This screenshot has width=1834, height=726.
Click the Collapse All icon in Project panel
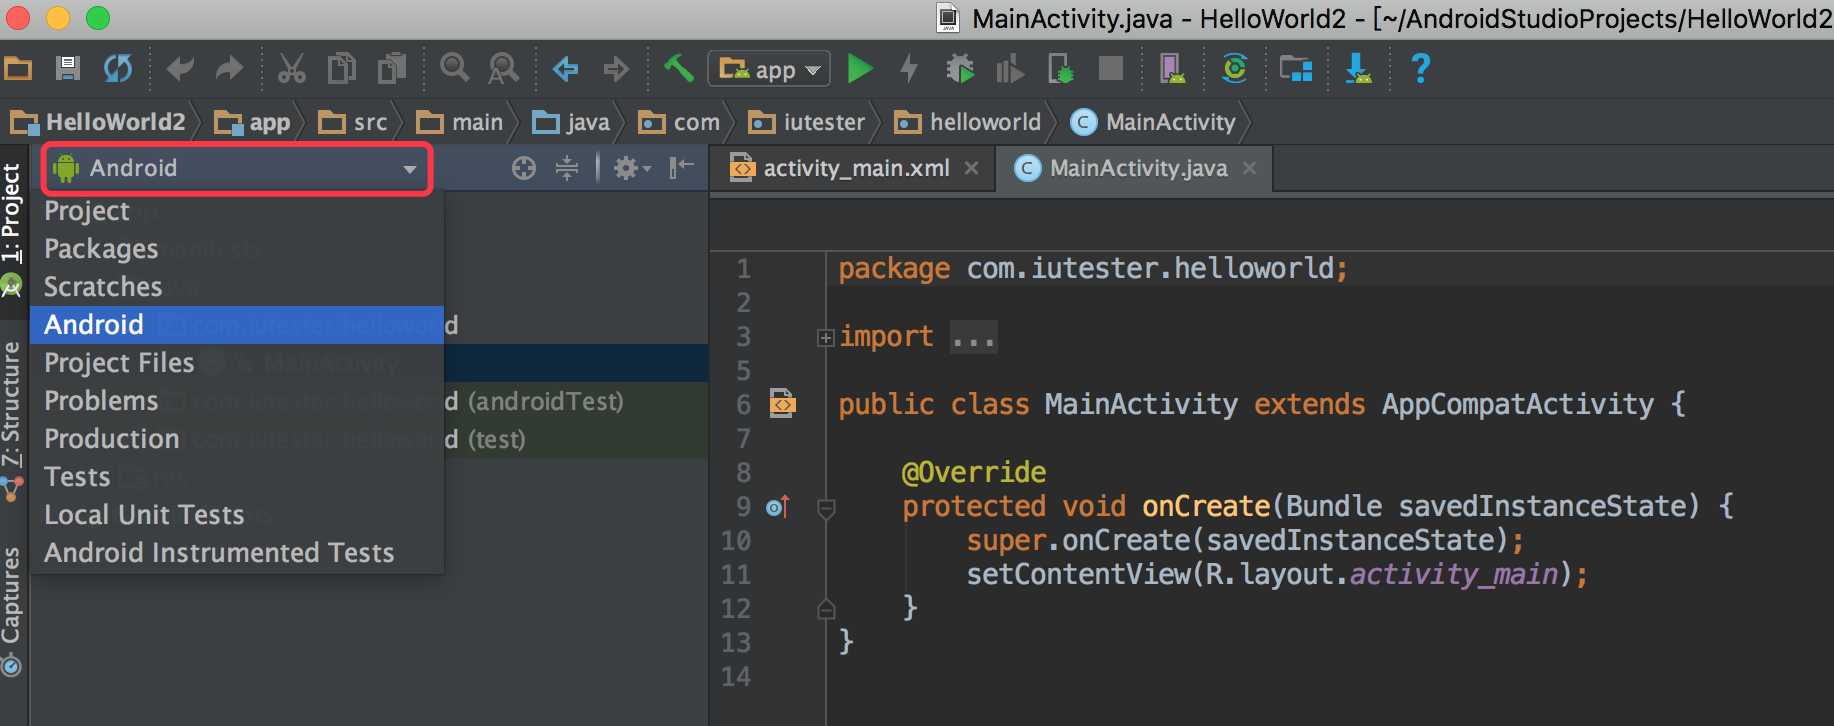(x=567, y=168)
